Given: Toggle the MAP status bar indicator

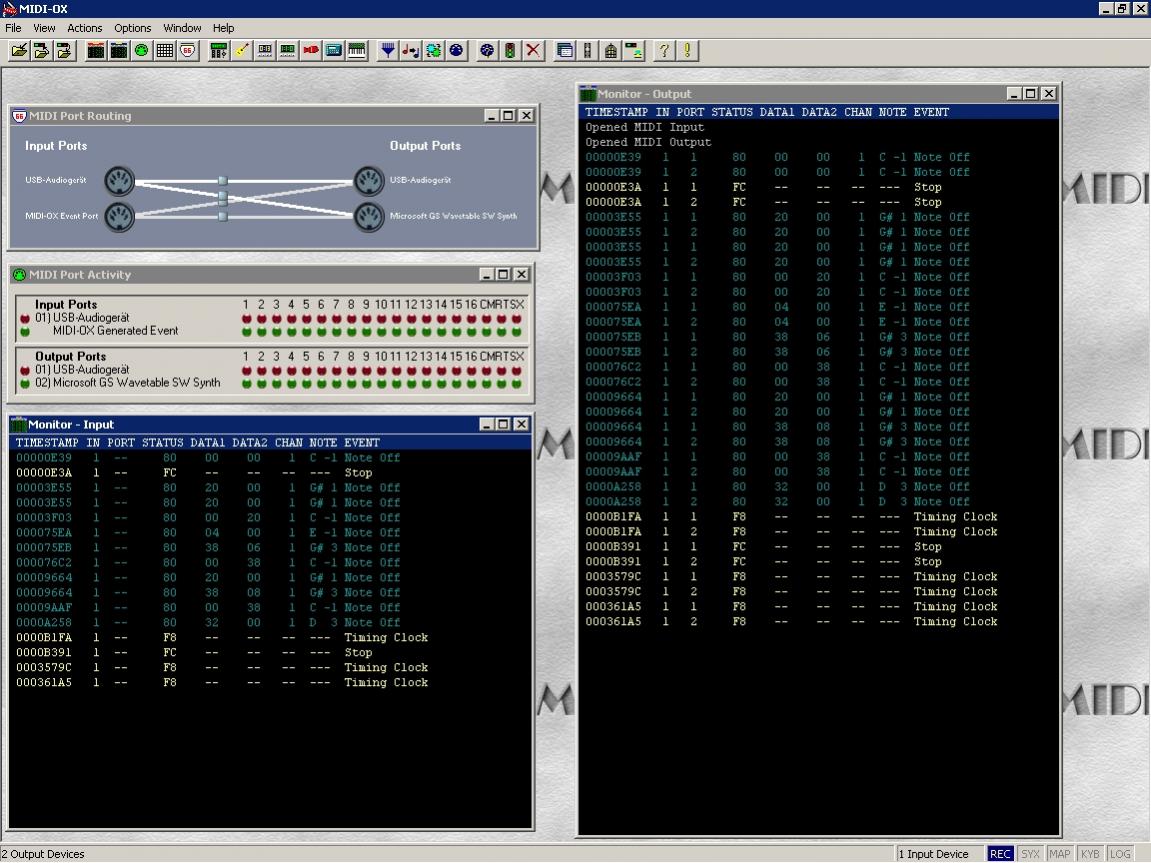Looking at the screenshot, I should (x=1059, y=854).
